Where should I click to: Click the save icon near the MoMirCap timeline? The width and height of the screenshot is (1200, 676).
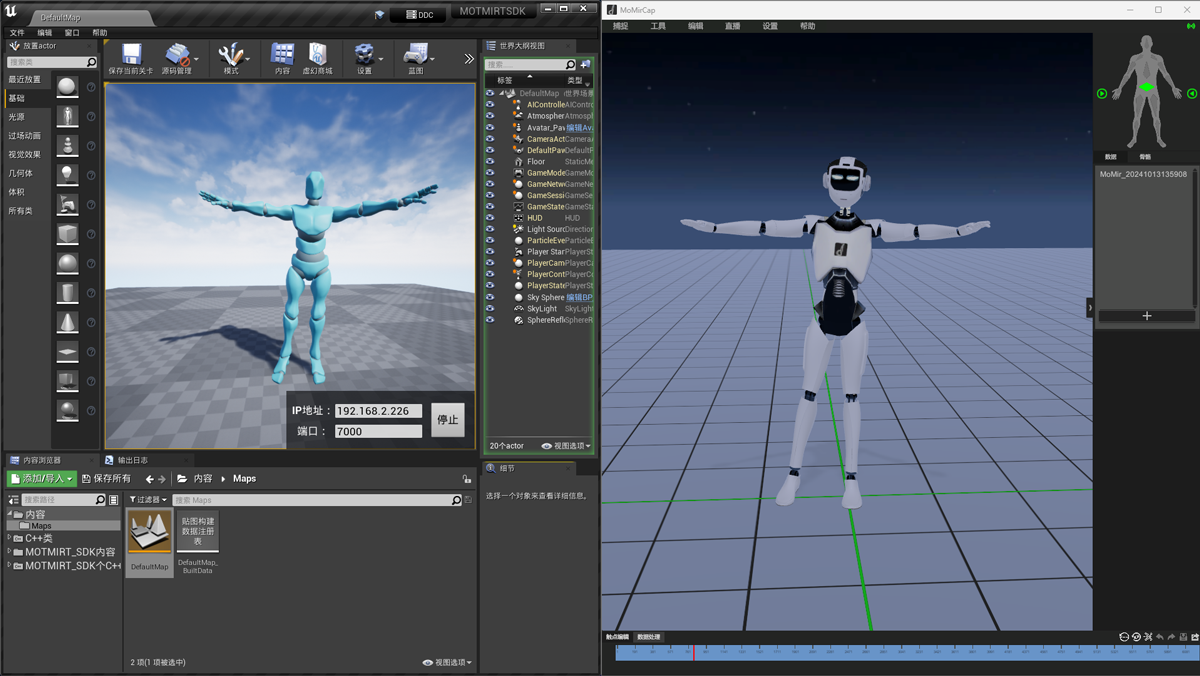pos(1183,637)
